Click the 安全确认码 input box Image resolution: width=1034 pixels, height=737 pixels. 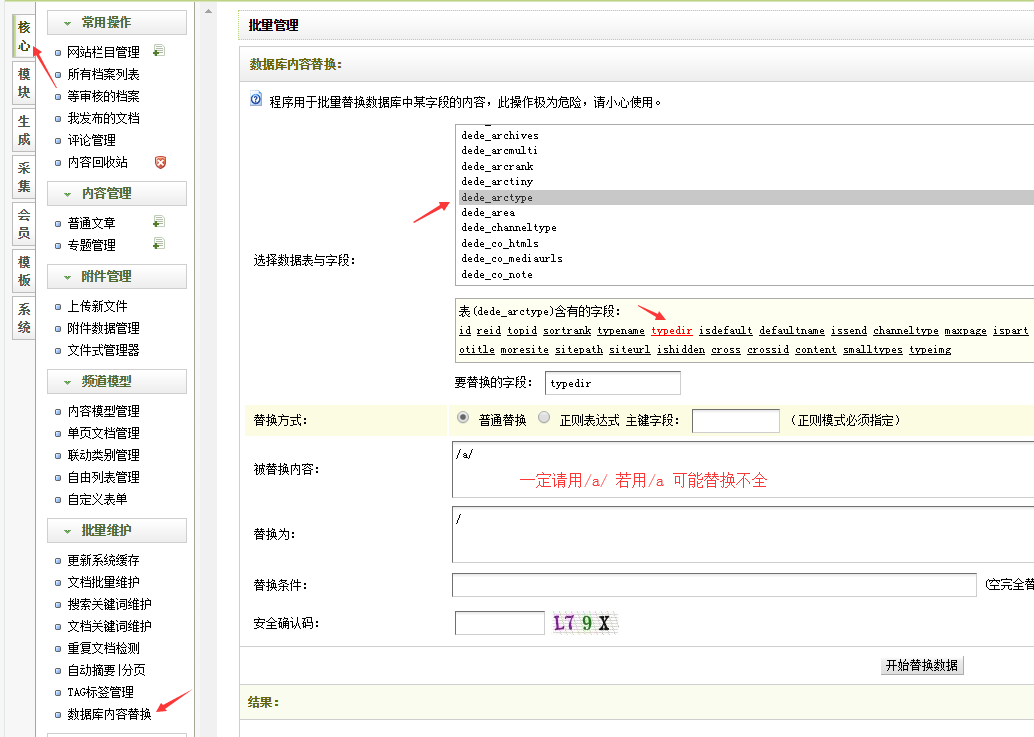499,623
